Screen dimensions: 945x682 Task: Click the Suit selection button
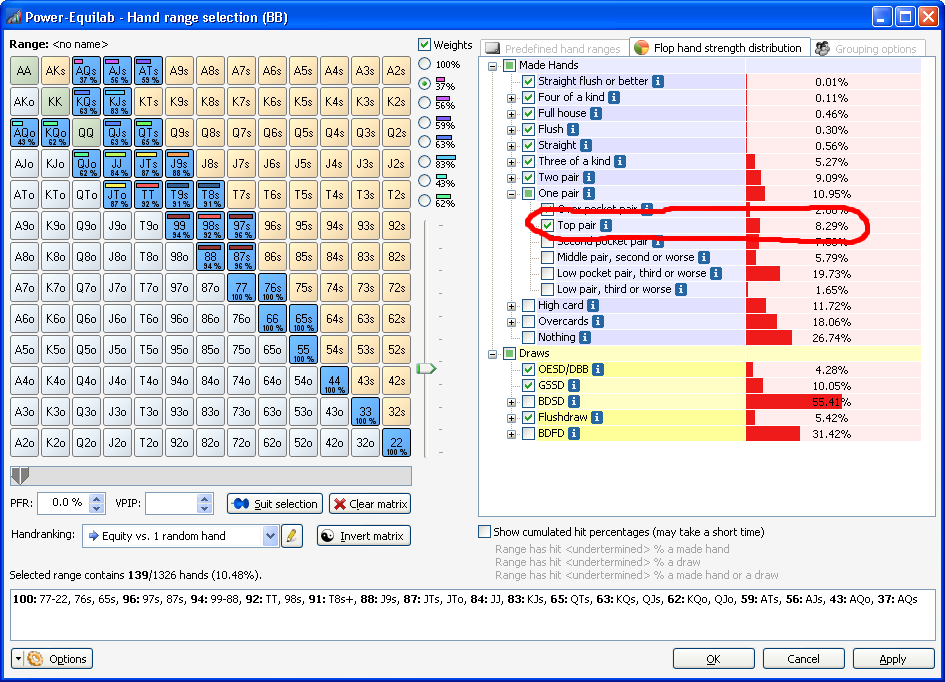tap(275, 504)
